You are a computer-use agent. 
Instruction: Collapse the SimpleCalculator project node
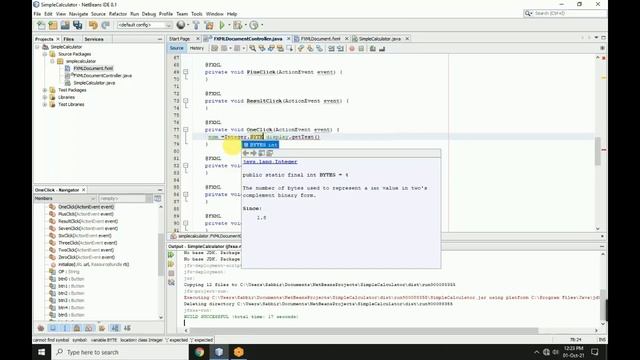pyautogui.click(x=38, y=47)
